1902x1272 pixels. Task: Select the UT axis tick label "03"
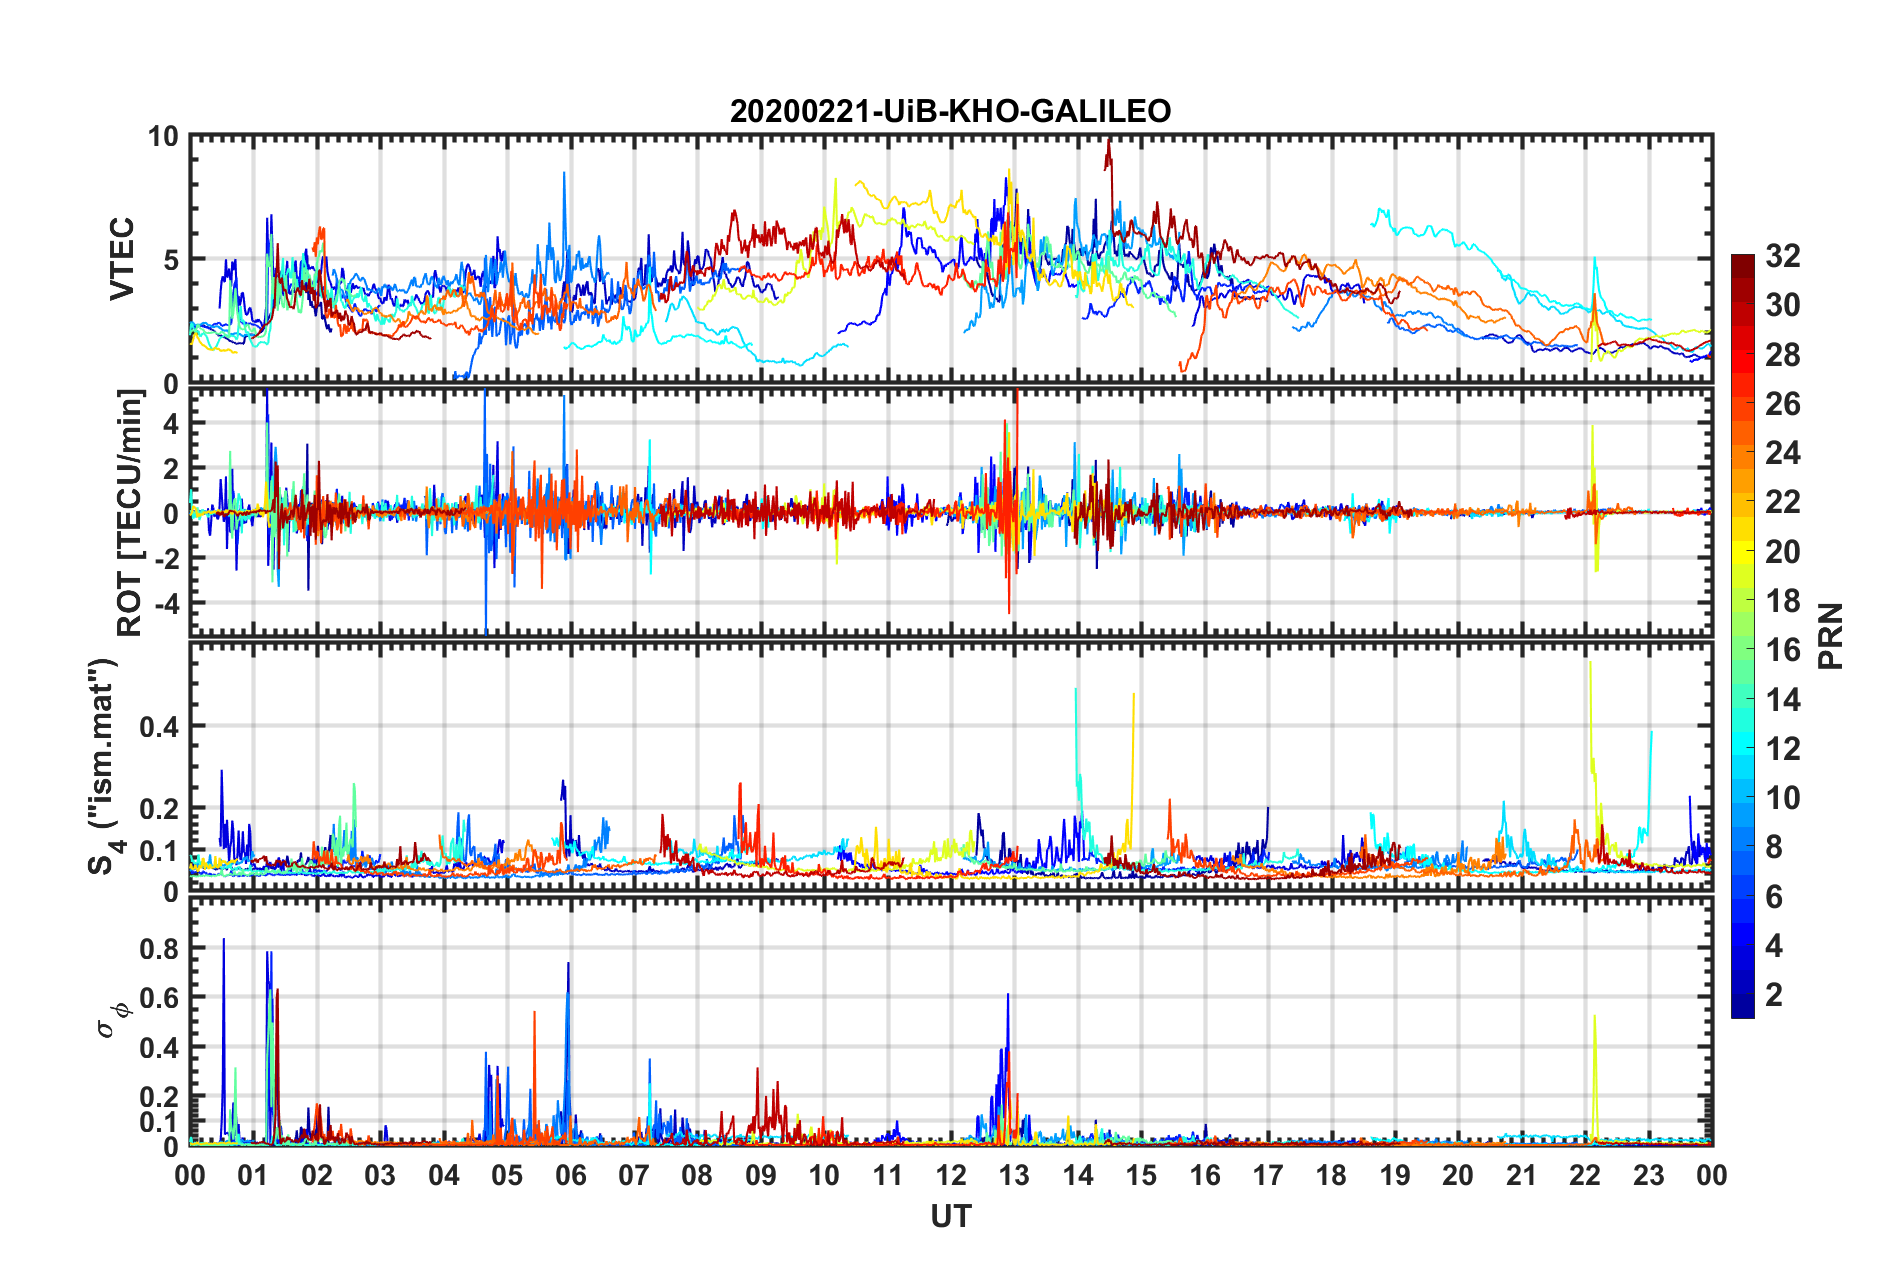[x=380, y=1175]
